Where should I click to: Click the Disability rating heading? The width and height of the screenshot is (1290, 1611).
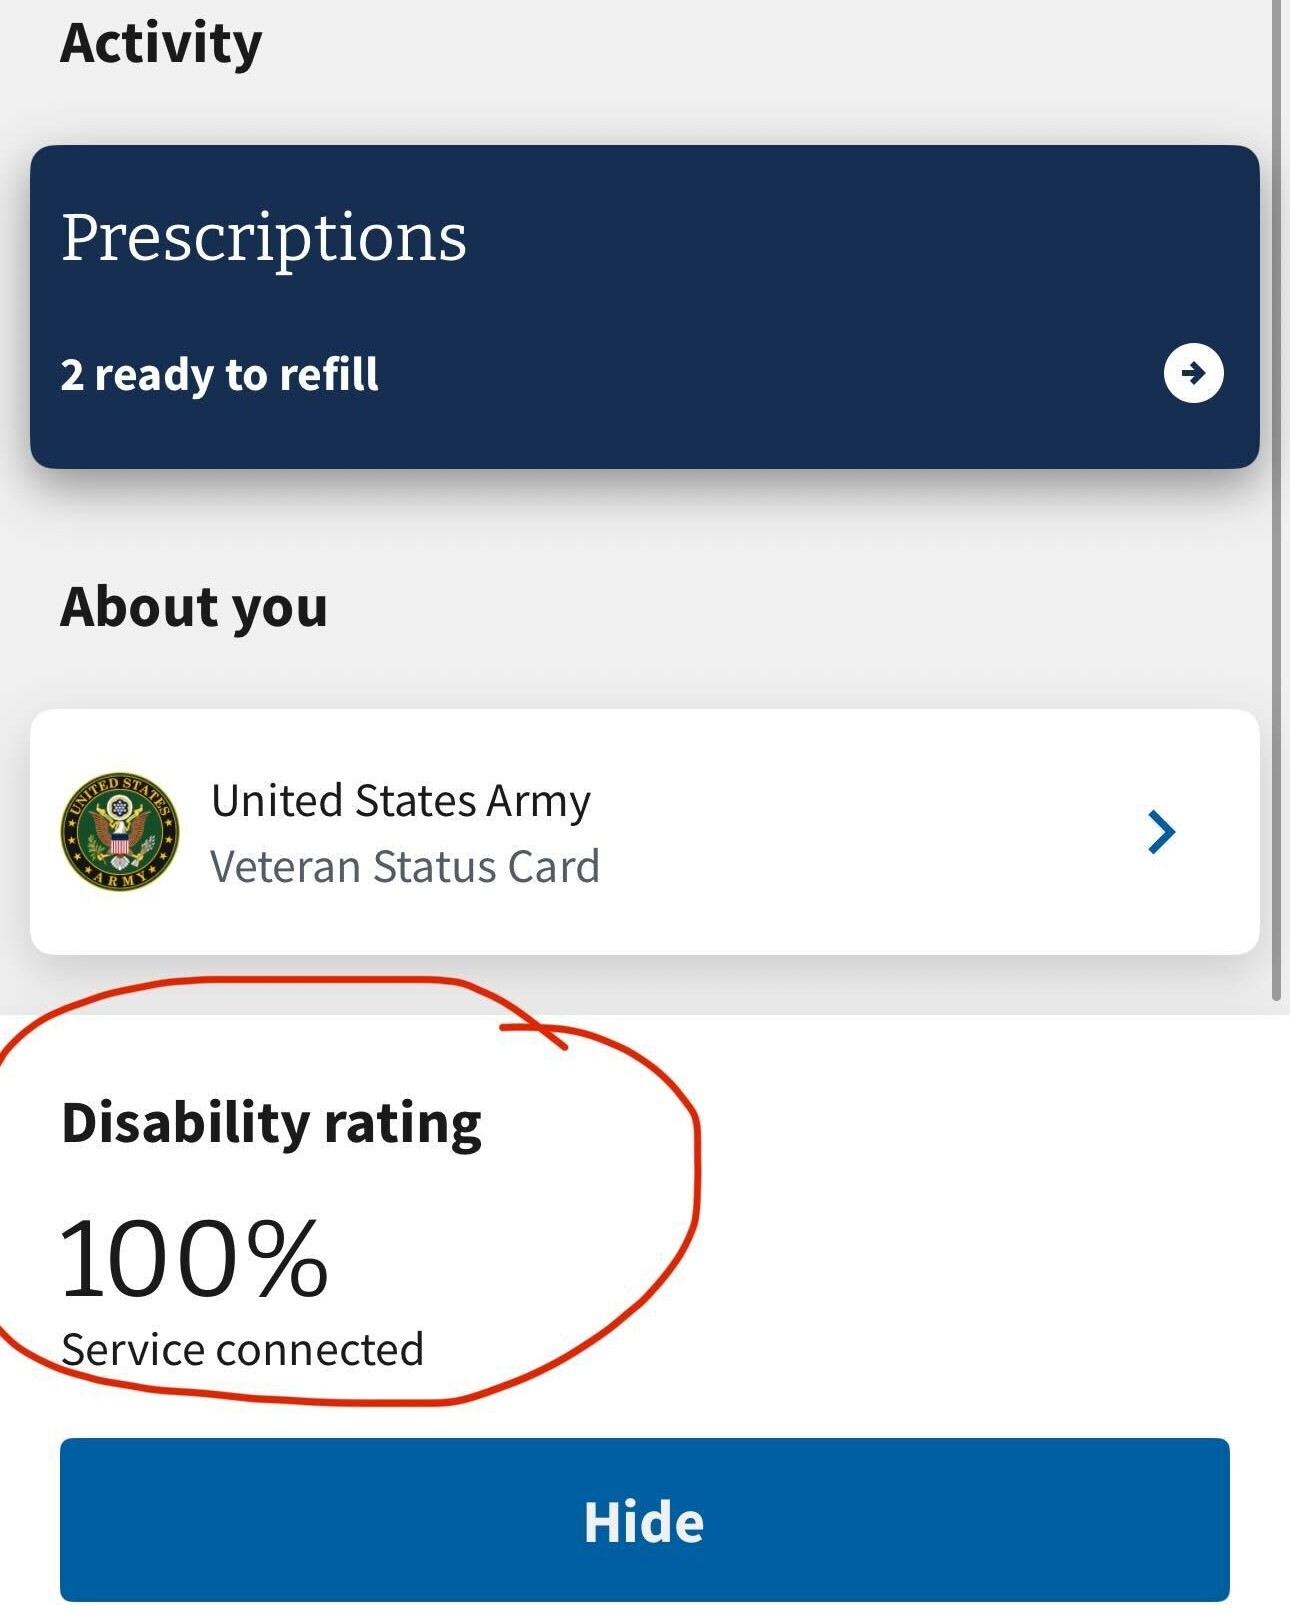(272, 1123)
